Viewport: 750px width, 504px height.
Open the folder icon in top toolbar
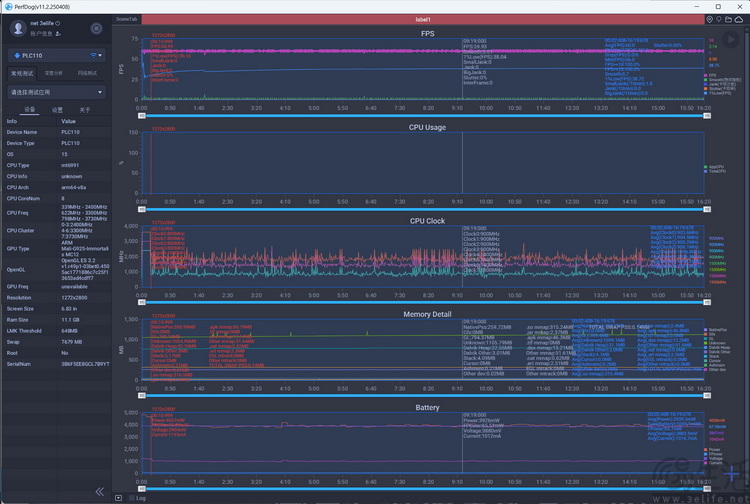pyautogui.click(x=728, y=19)
